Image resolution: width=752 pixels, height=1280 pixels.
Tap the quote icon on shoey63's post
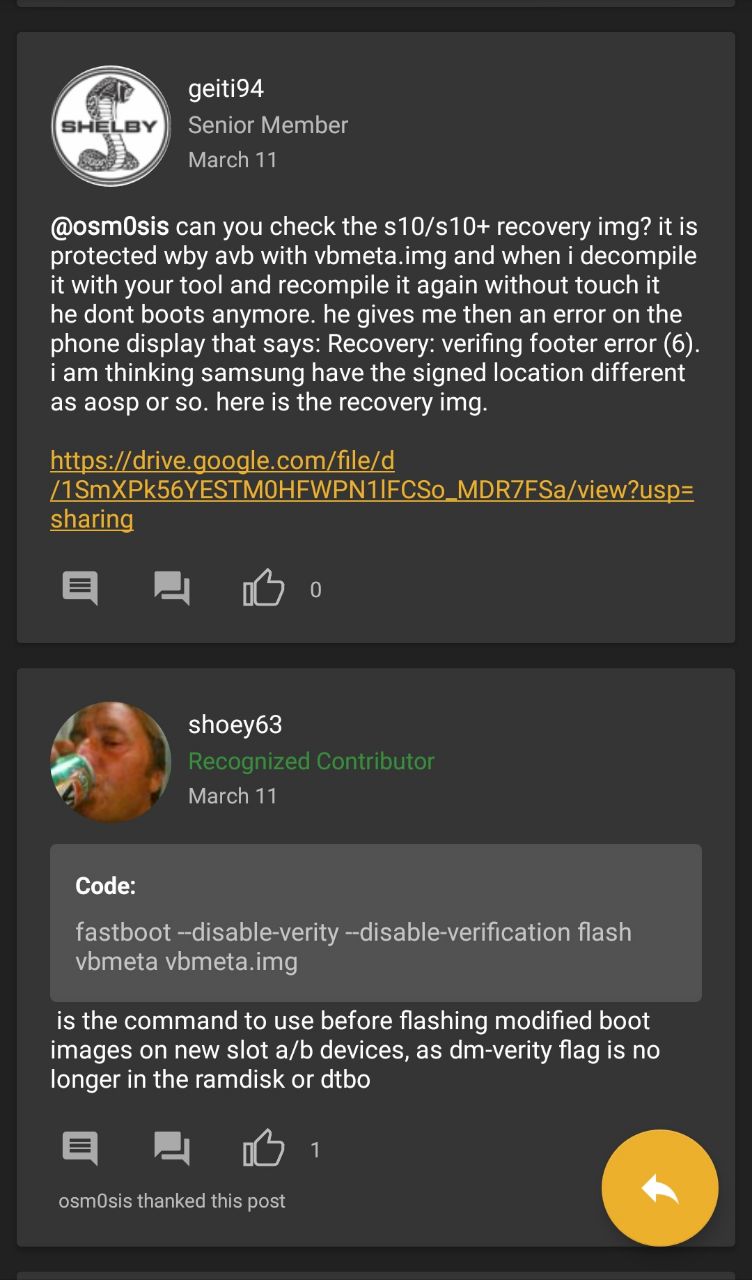click(x=80, y=1148)
